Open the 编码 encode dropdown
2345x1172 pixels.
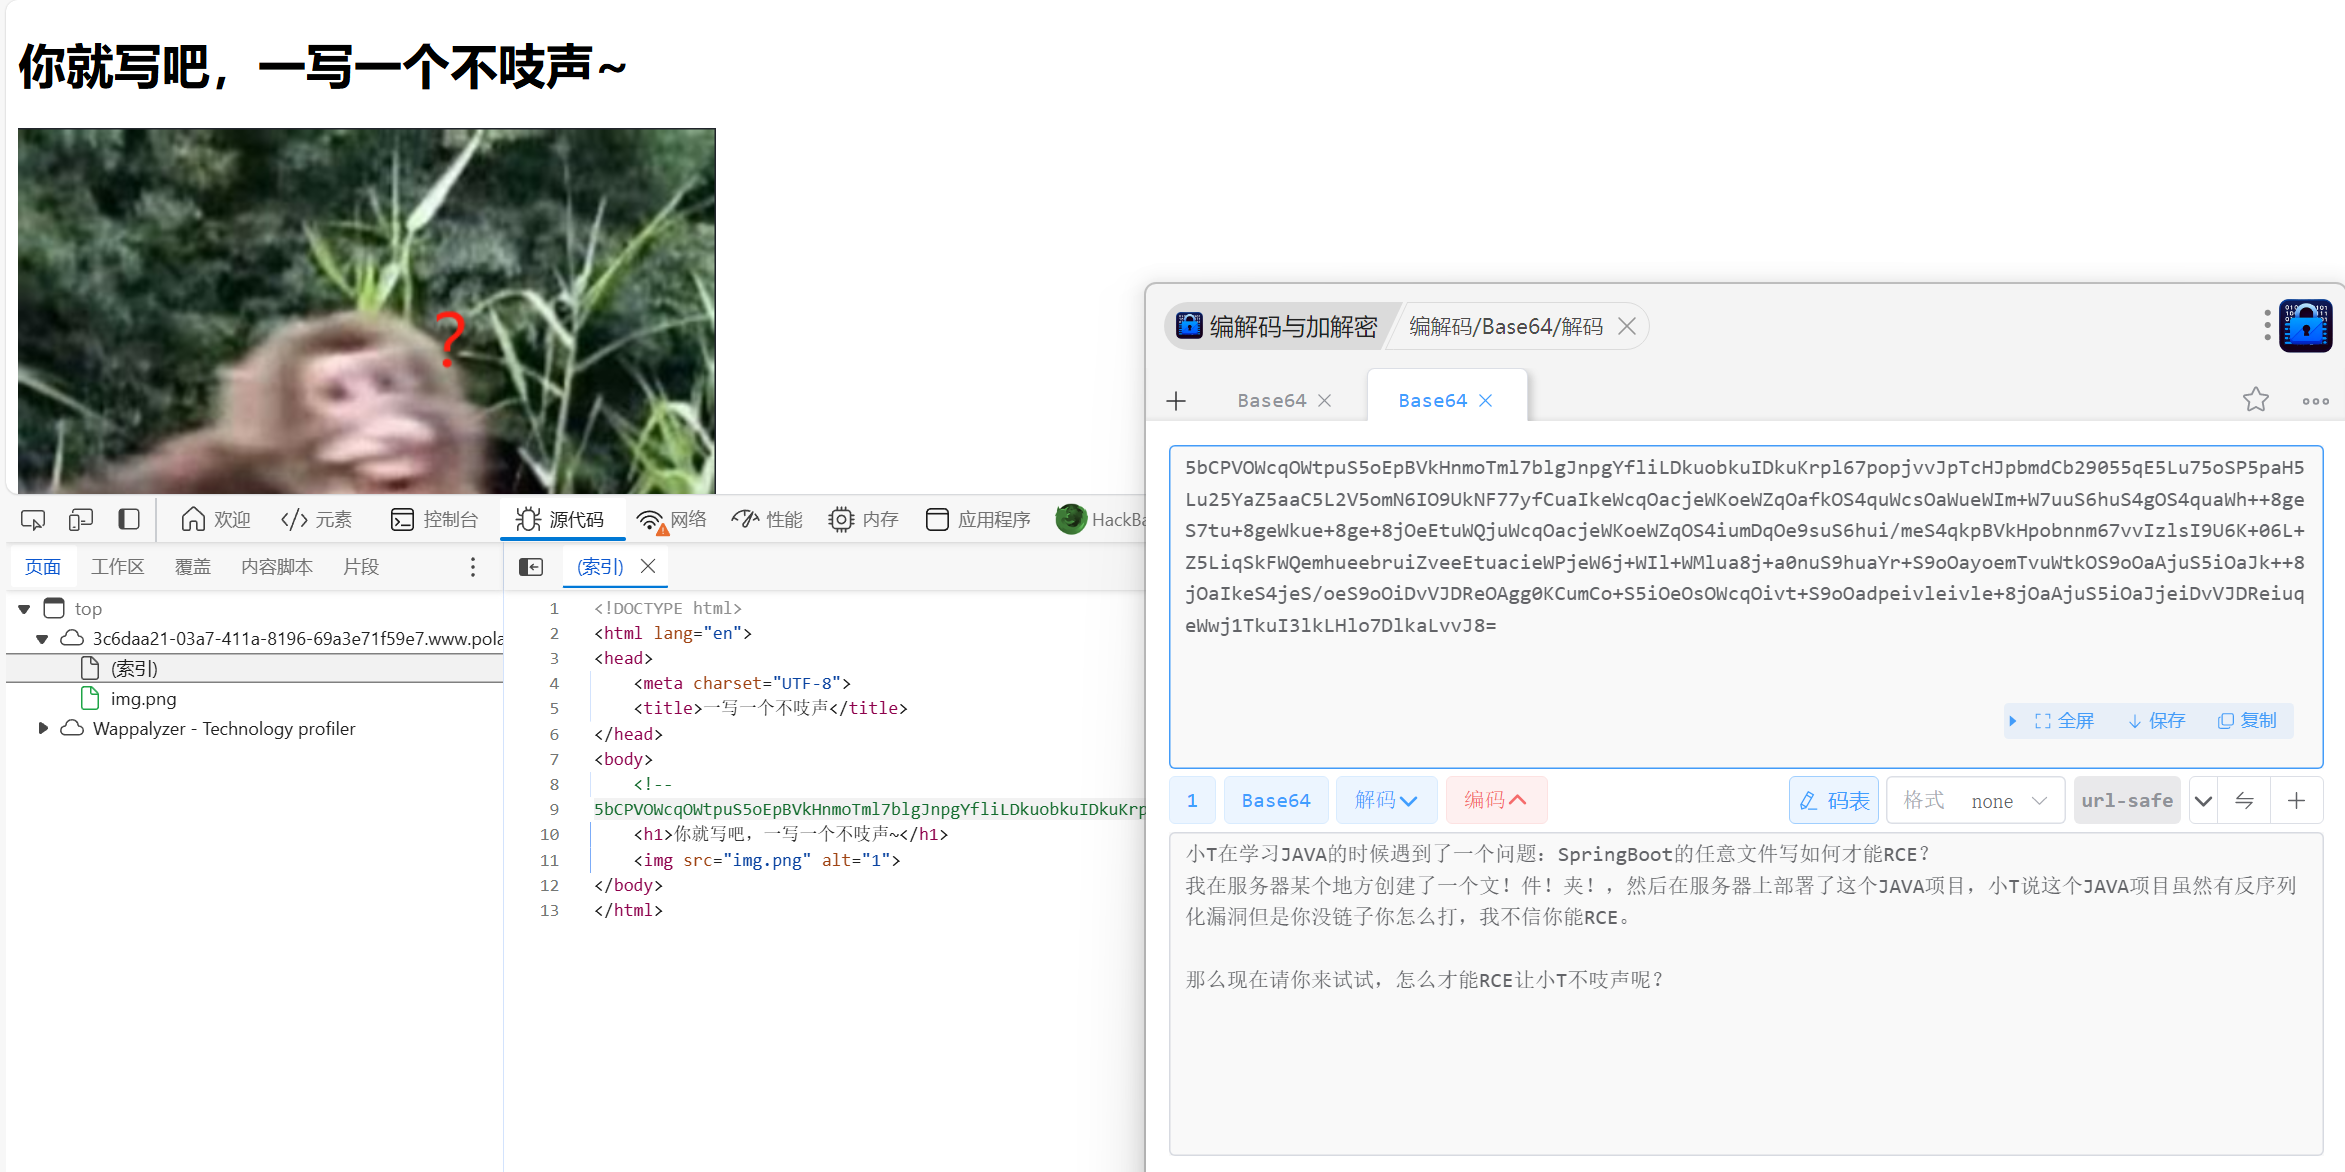tap(1496, 800)
